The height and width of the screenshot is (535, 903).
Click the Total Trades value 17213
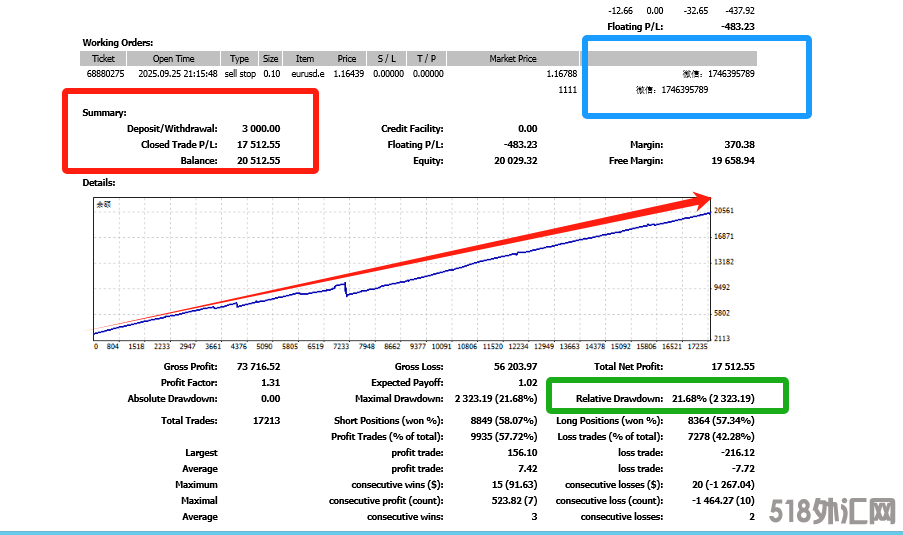coord(267,421)
